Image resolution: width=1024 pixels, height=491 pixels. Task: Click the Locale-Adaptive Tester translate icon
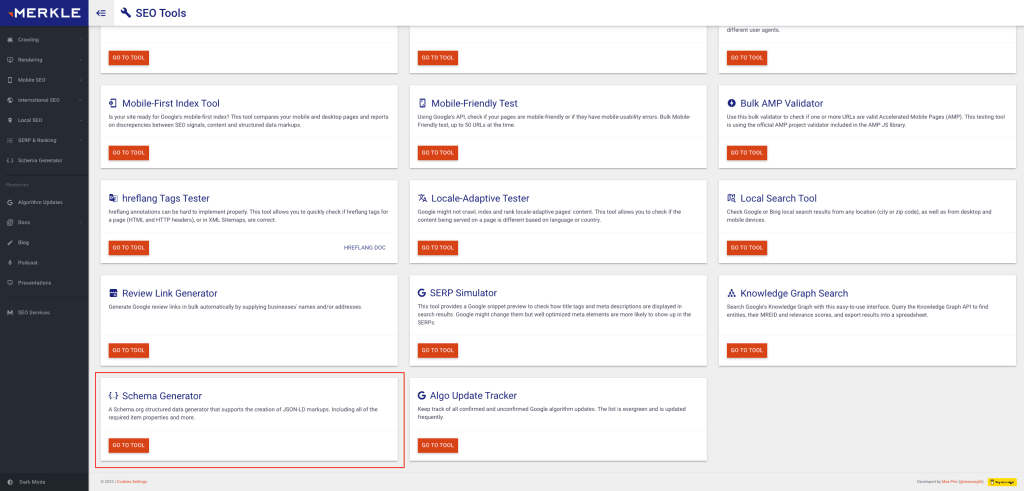(422, 198)
